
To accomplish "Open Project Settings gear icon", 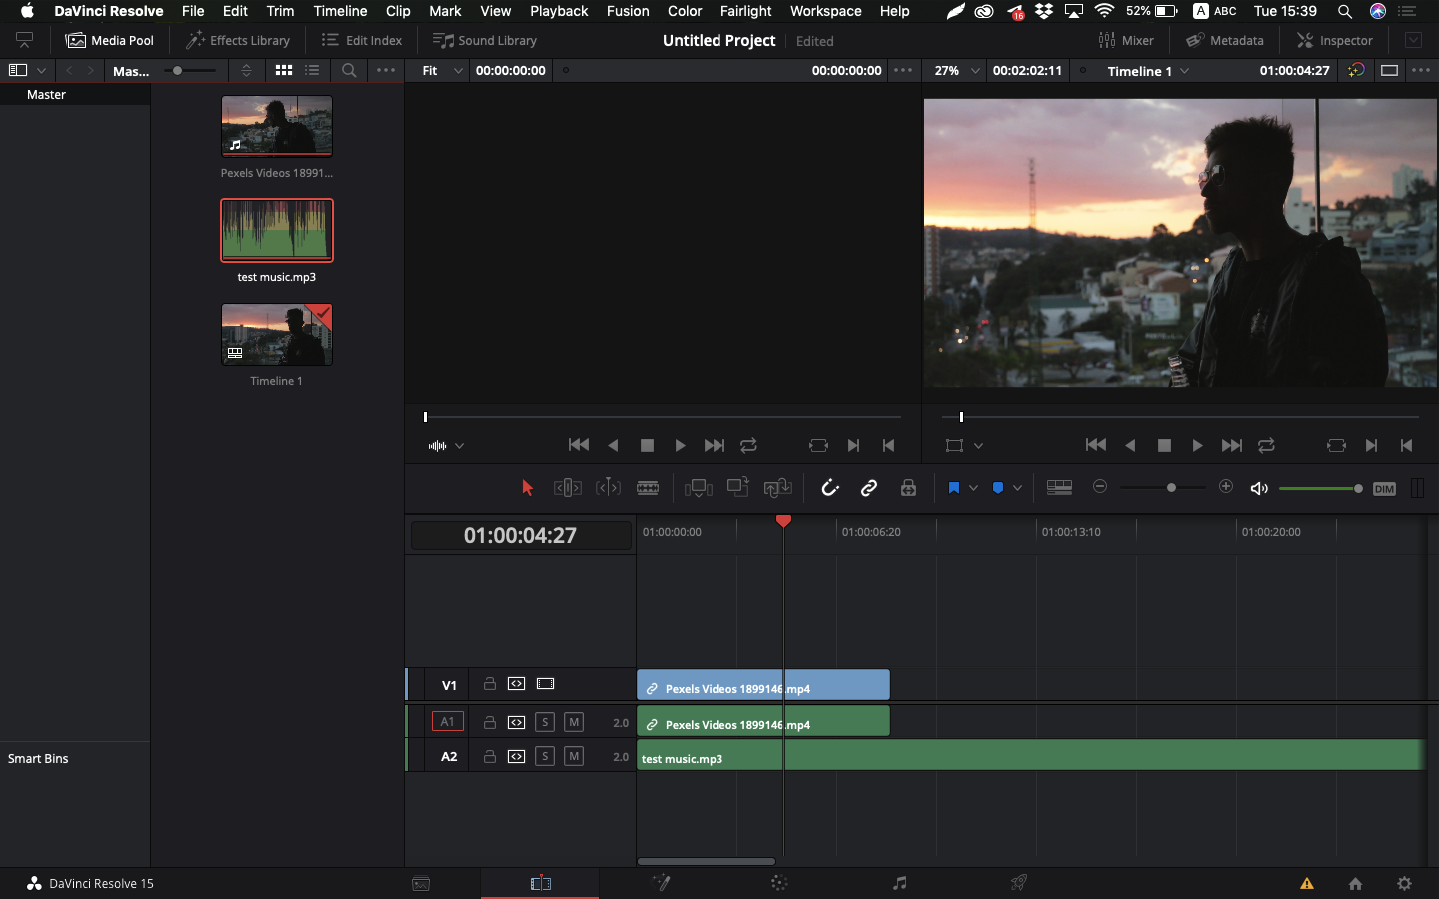I will click(x=1404, y=883).
